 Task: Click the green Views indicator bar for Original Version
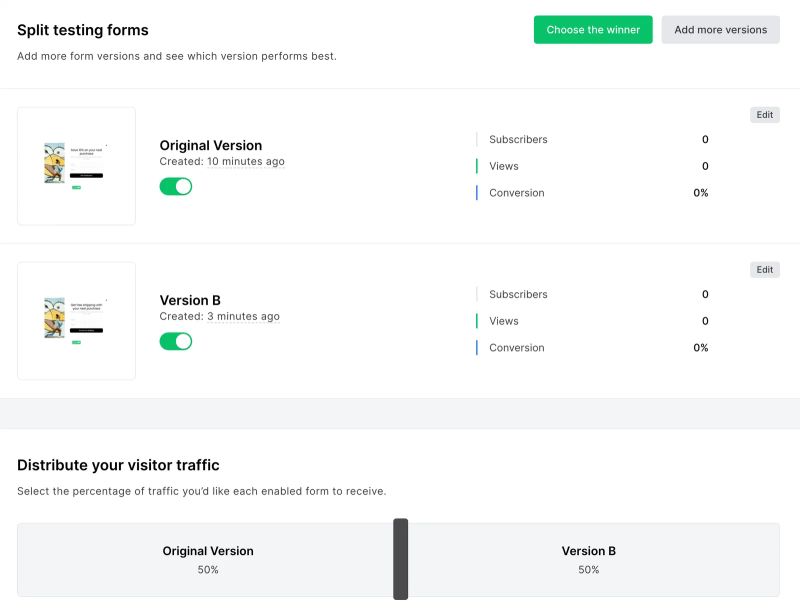point(477,166)
